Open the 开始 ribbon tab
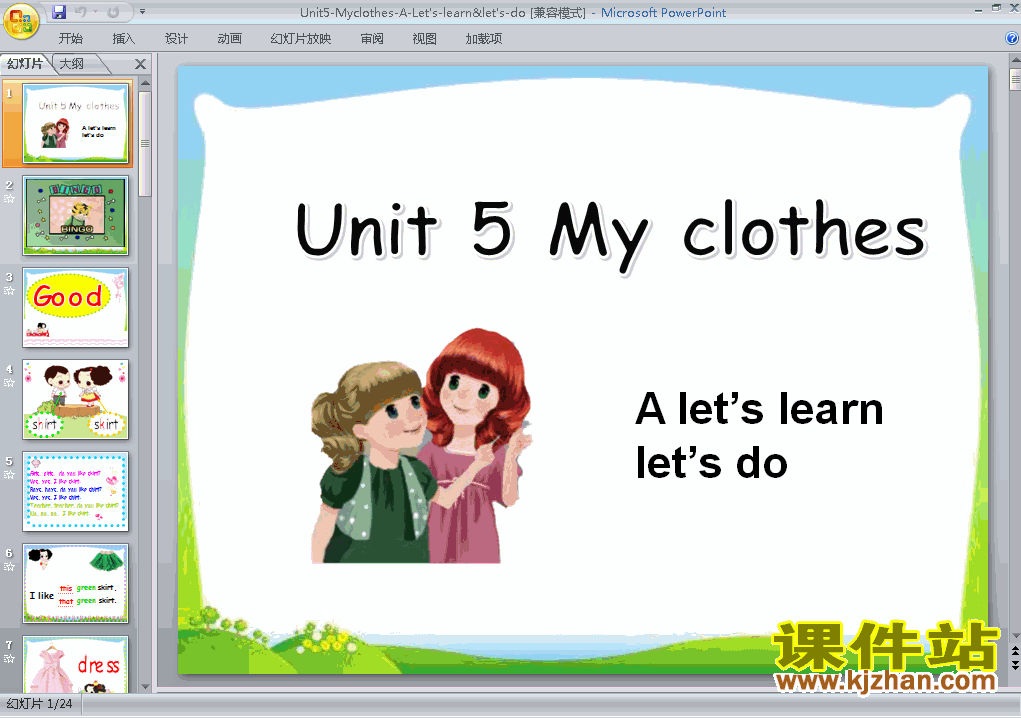Image resolution: width=1021 pixels, height=718 pixels. (70, 38)
